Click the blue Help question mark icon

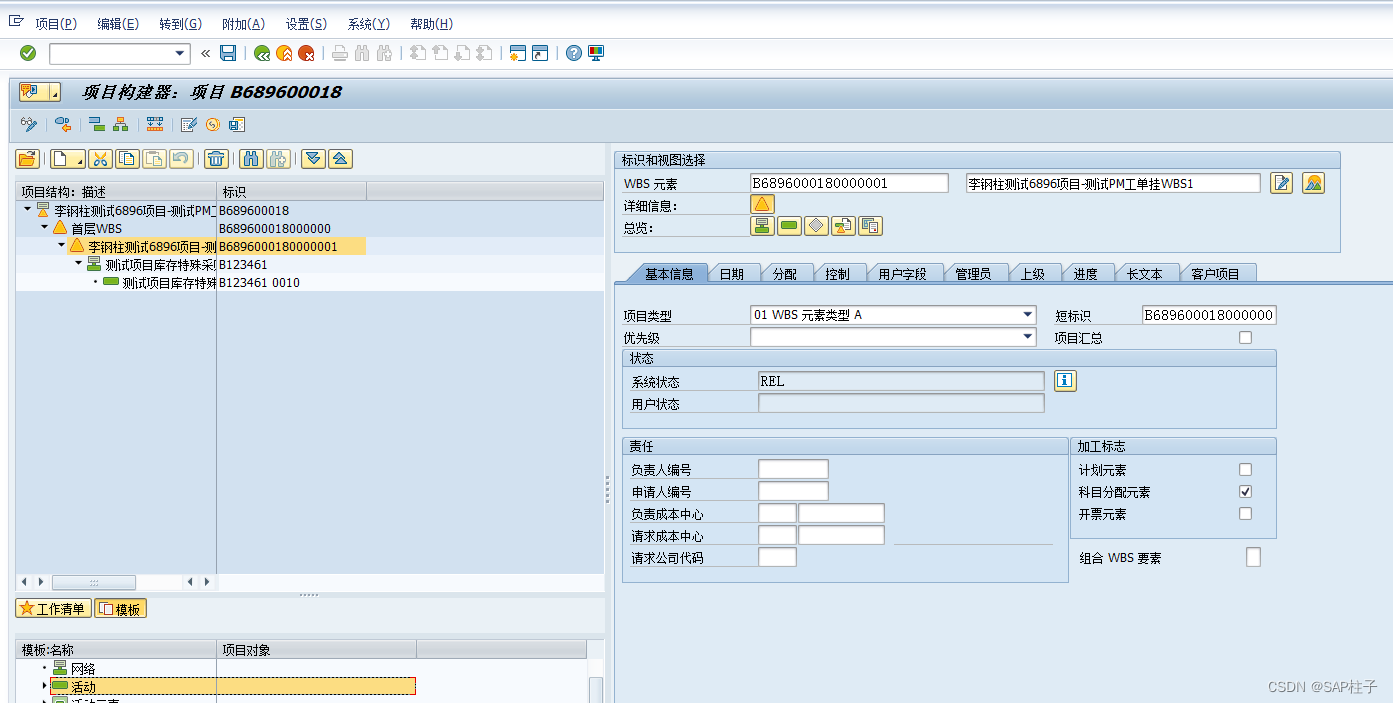click(573, 53)
